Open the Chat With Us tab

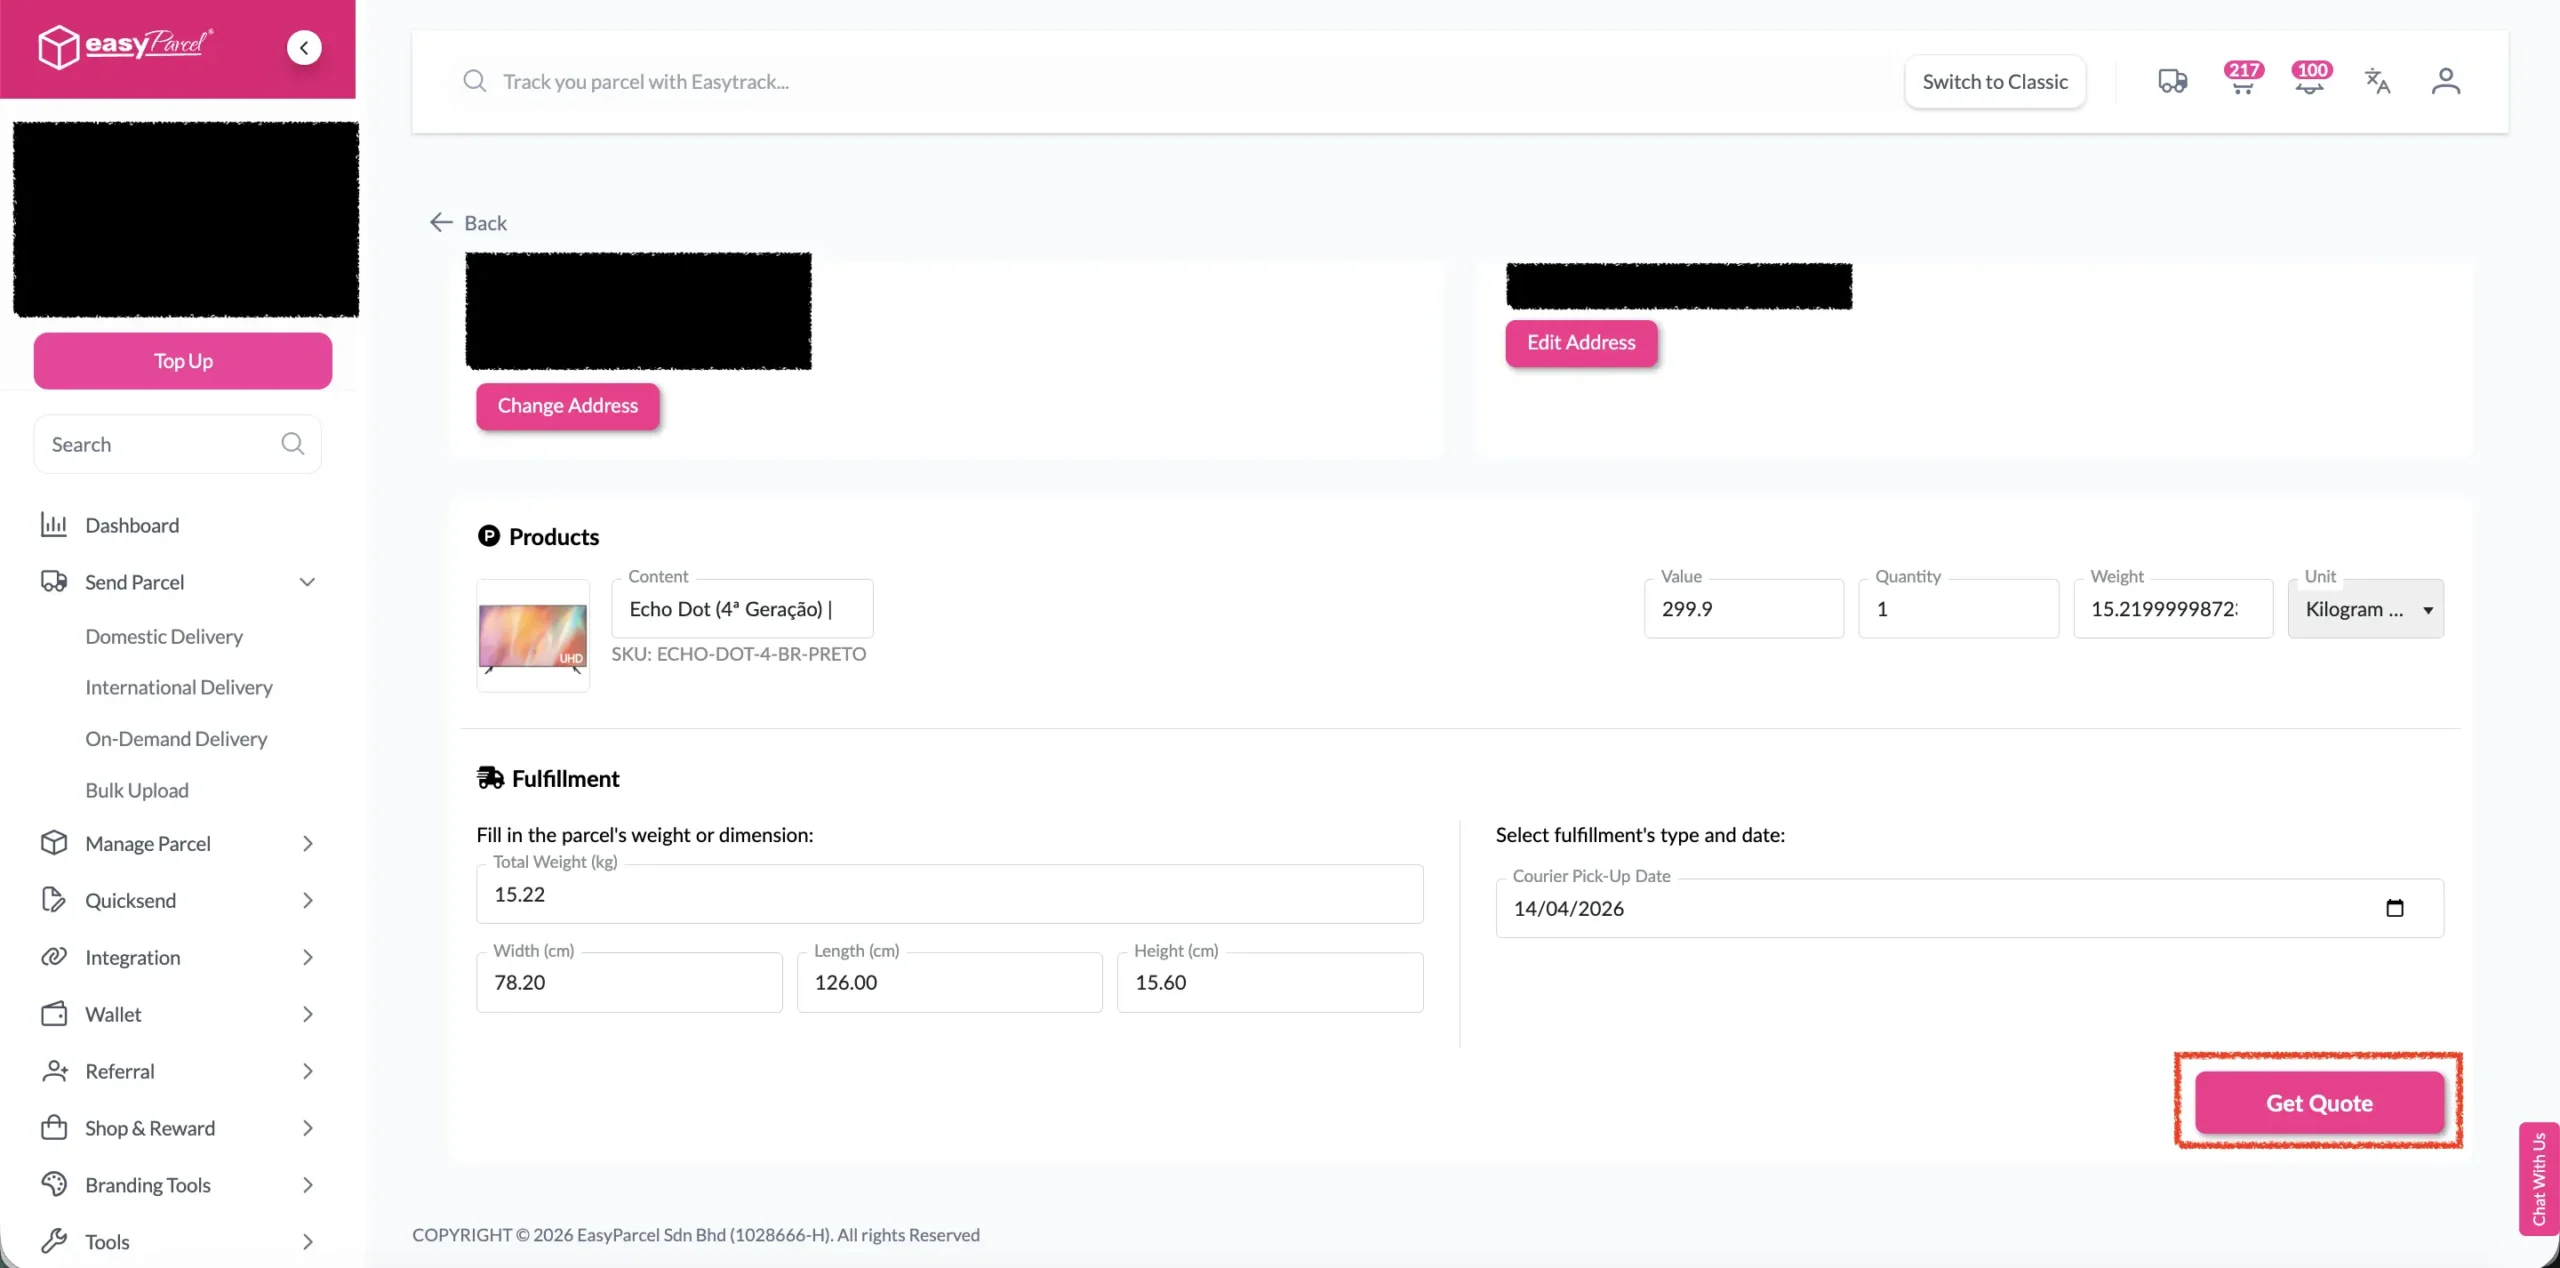[2539, 1179]
